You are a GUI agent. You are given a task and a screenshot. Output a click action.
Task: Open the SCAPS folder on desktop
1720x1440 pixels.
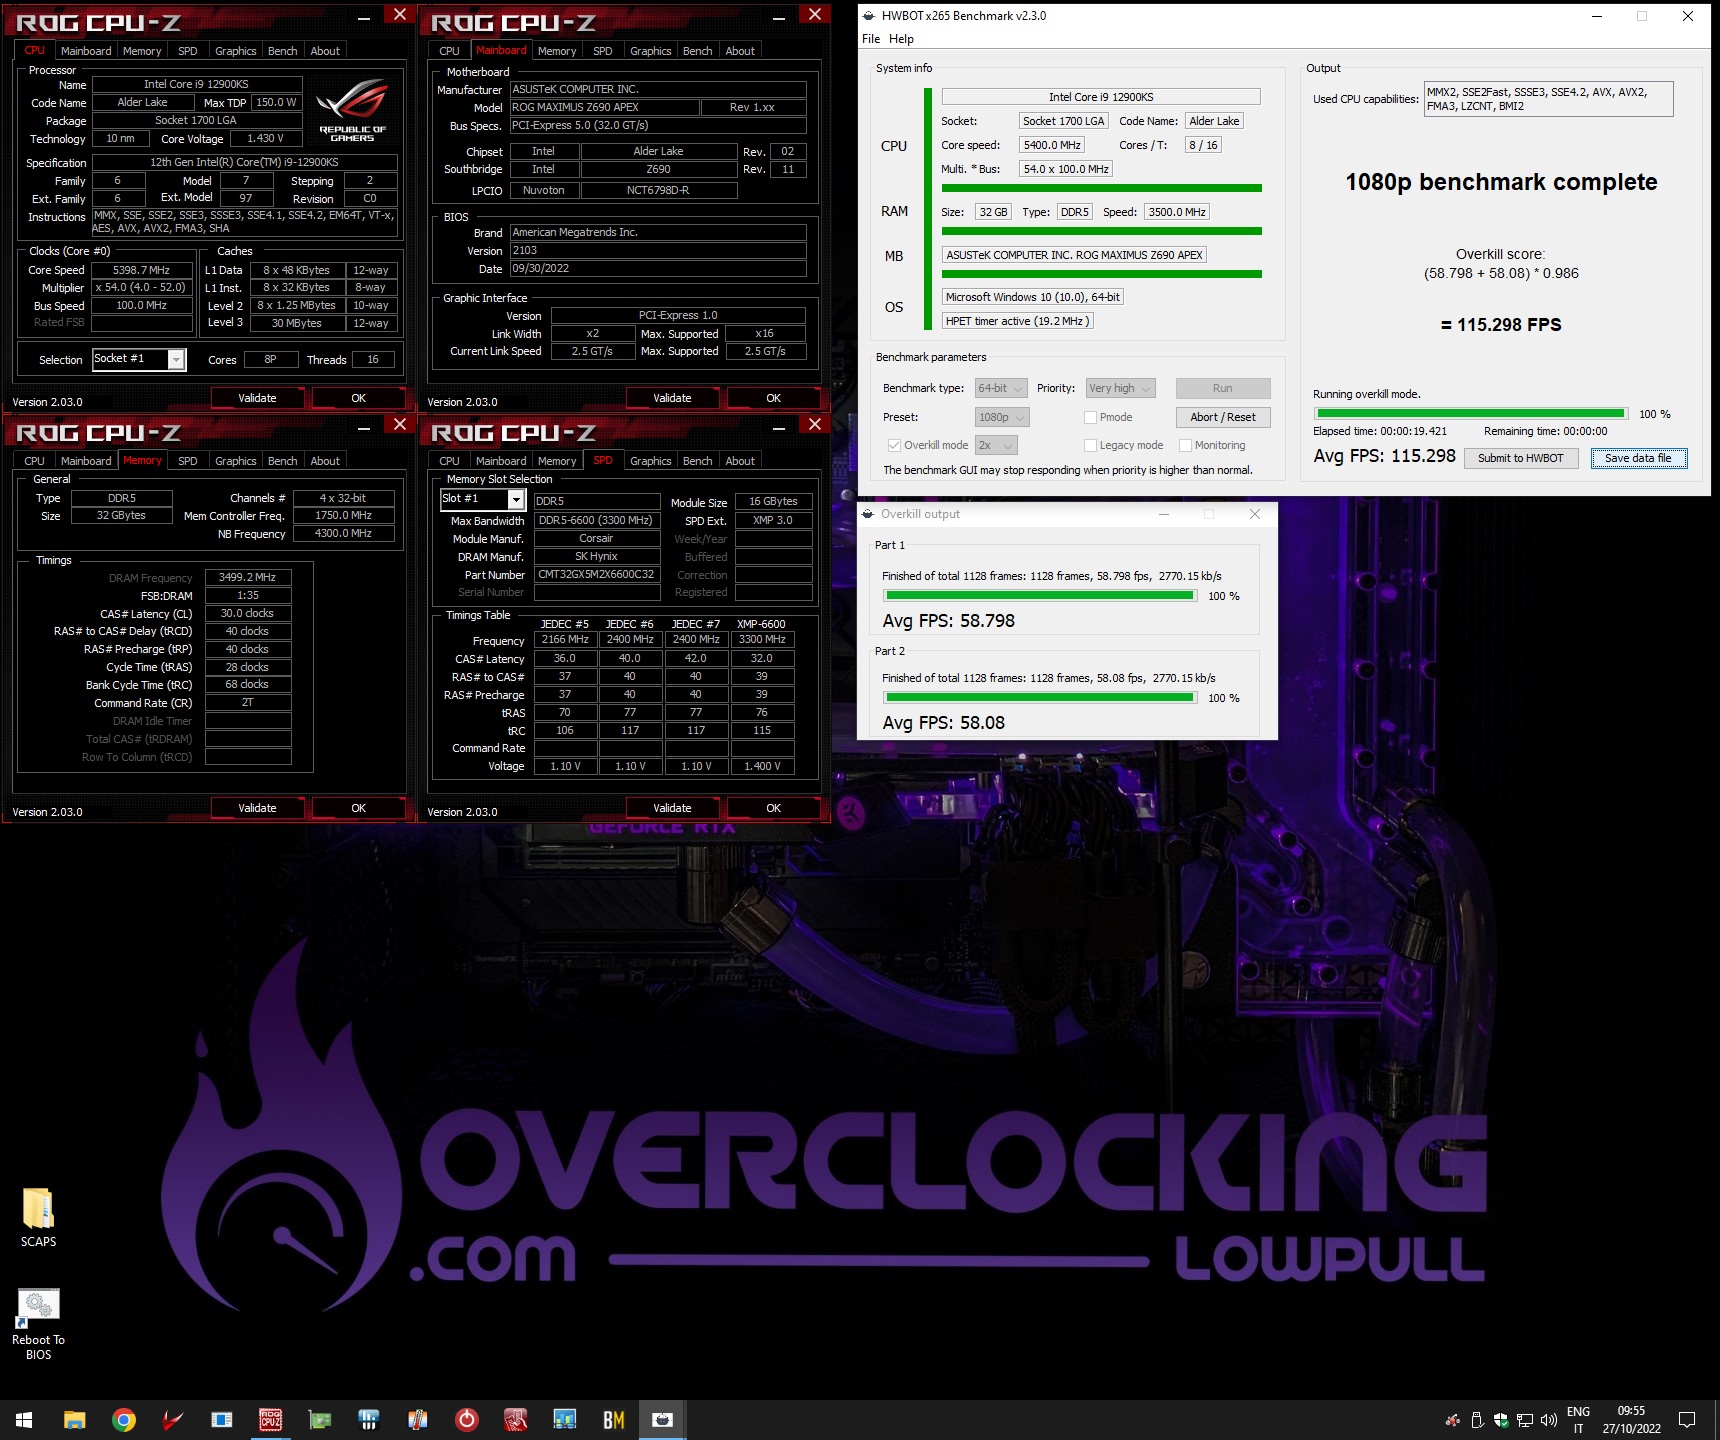(38, 1217)
